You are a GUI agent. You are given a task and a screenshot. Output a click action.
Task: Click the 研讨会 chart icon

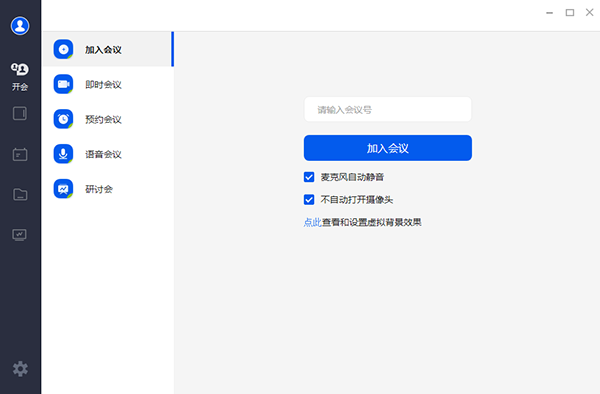tap(63, 189)
